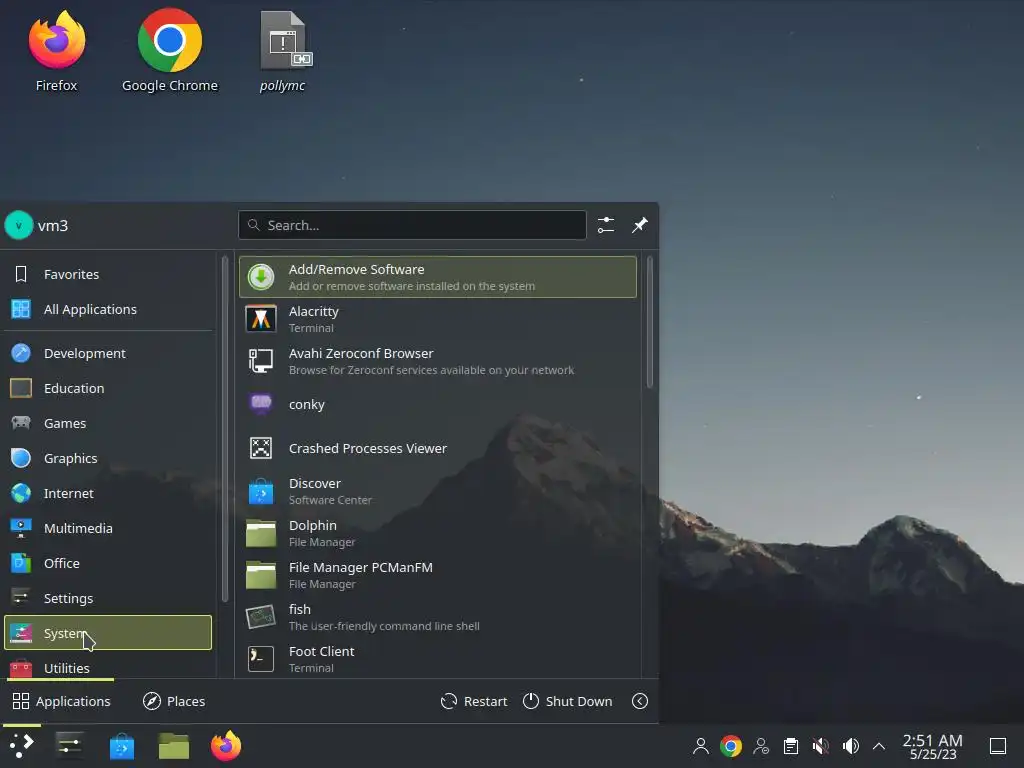Launch Discover Software Center
Image resolution: width=1024 pixels, height=768 pixels.
point(438,491)
